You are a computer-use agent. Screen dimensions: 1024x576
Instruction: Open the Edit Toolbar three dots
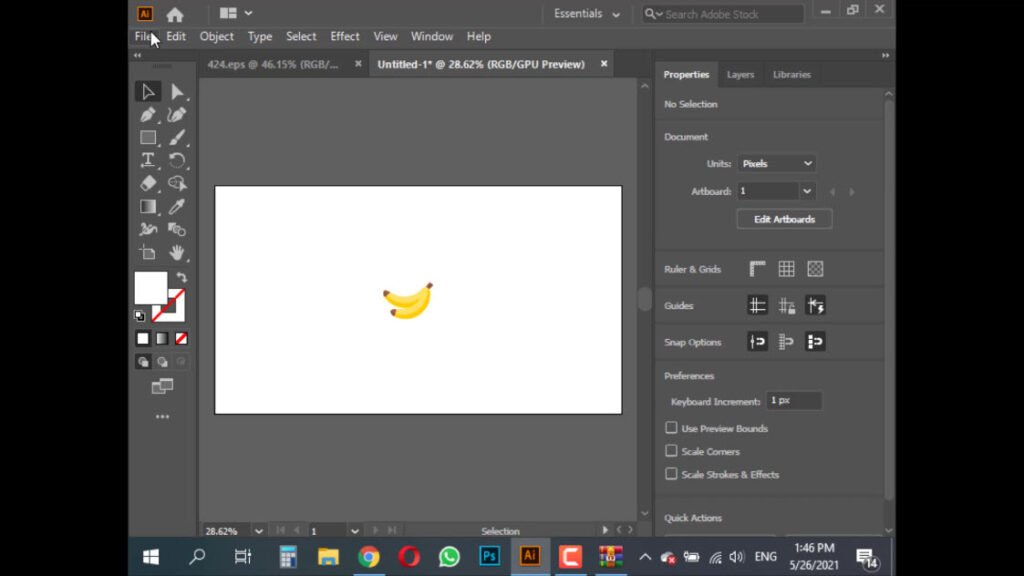coord(163,417)
